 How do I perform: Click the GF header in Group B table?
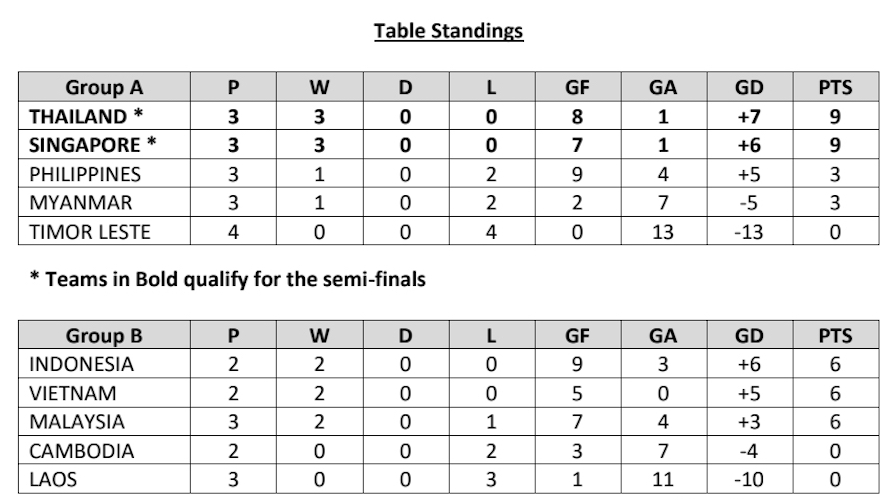(x=577, y=335)
